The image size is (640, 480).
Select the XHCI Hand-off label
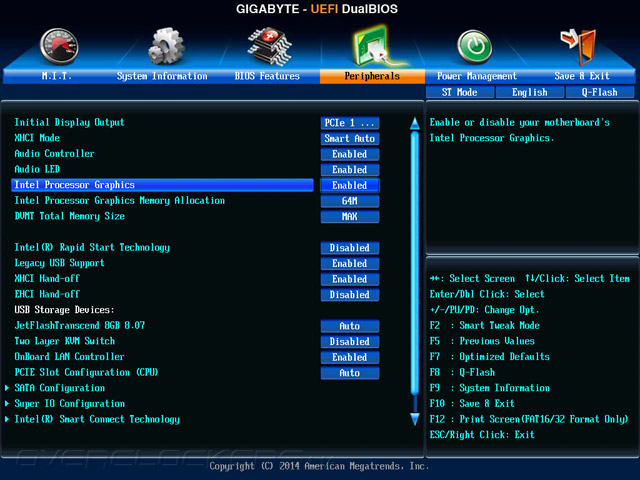47,278
